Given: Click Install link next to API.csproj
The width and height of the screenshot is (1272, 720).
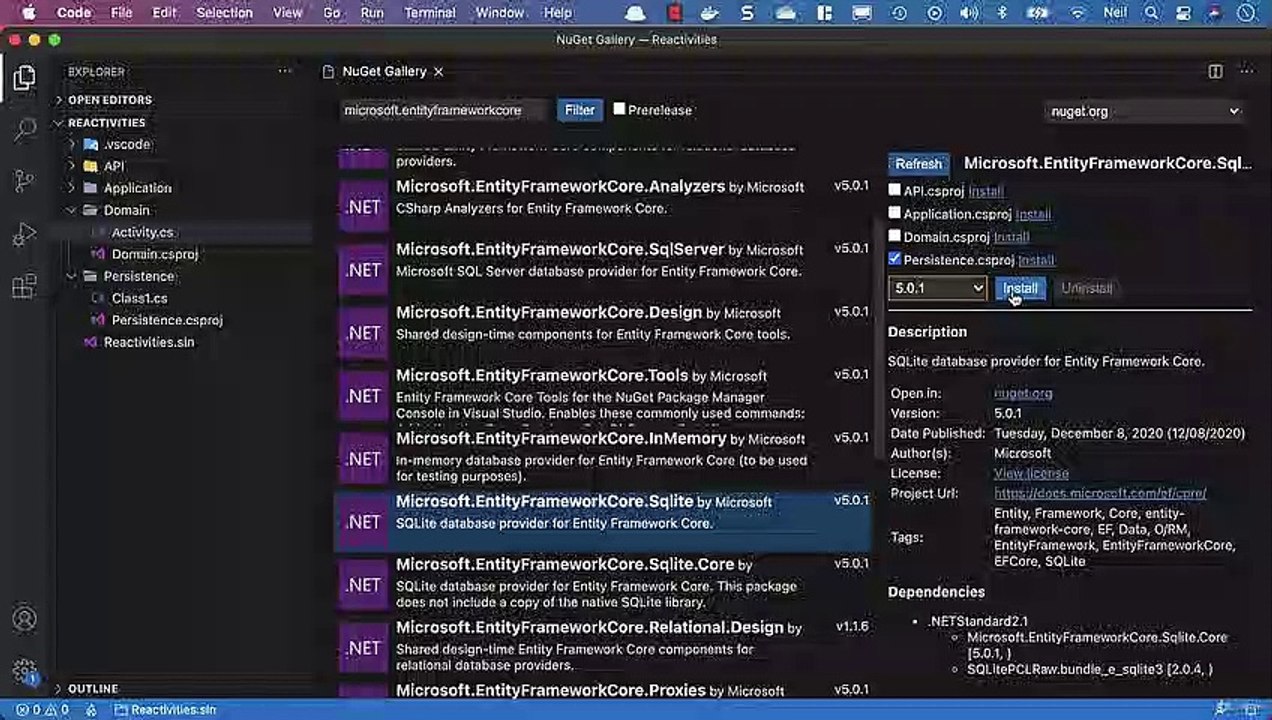Looking at the screenshot, I should tap(986, 191).
